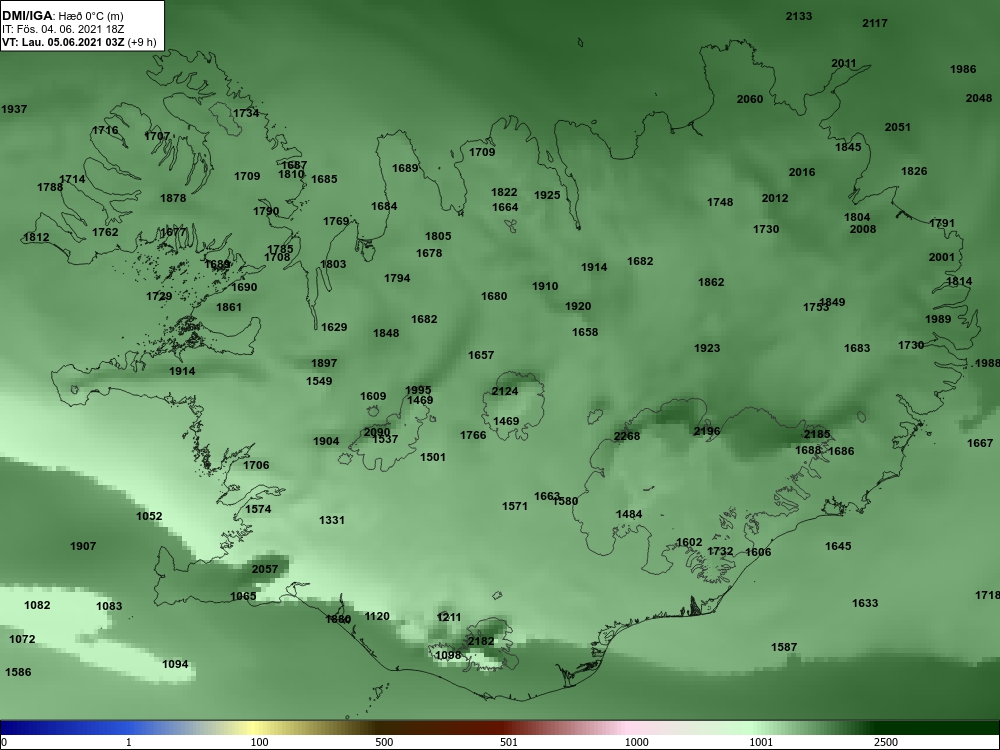1000x750 pixels.
Task: Select the Reykjanes value '2057'
Action: pos(265,569)
